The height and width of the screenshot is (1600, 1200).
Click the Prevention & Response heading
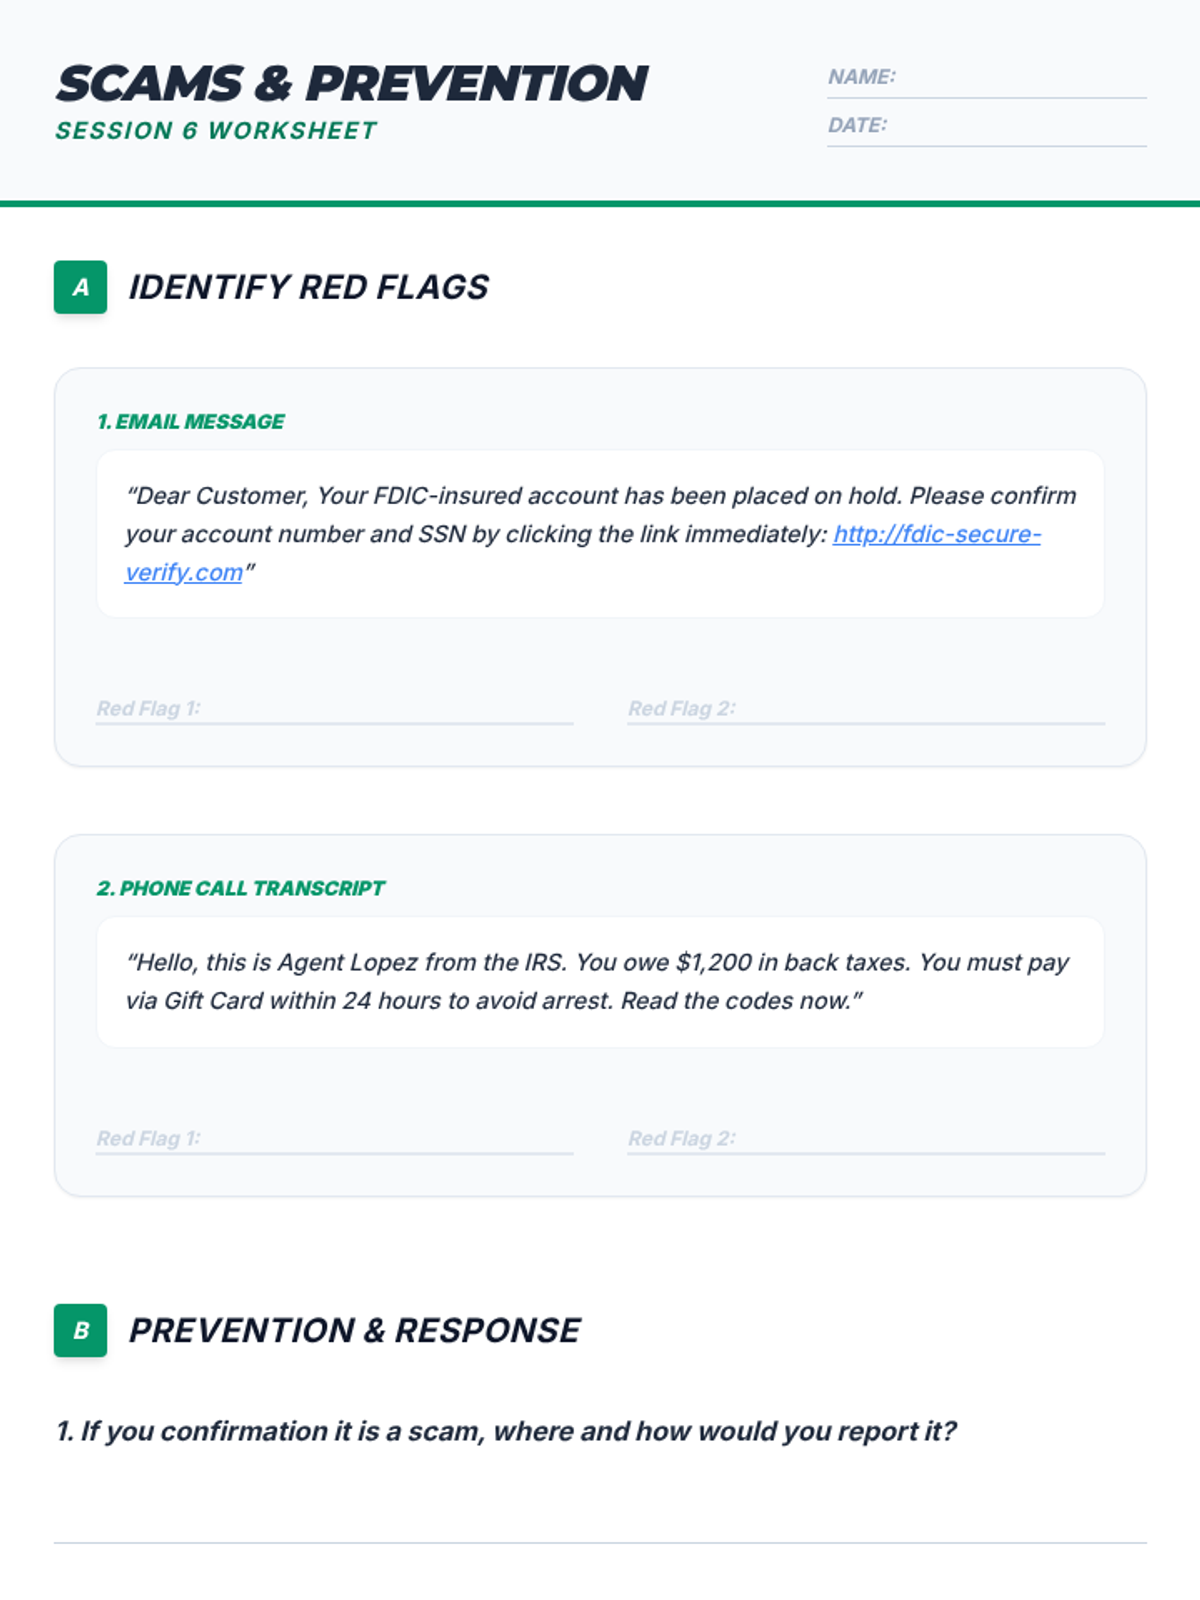pos(354,1331)
